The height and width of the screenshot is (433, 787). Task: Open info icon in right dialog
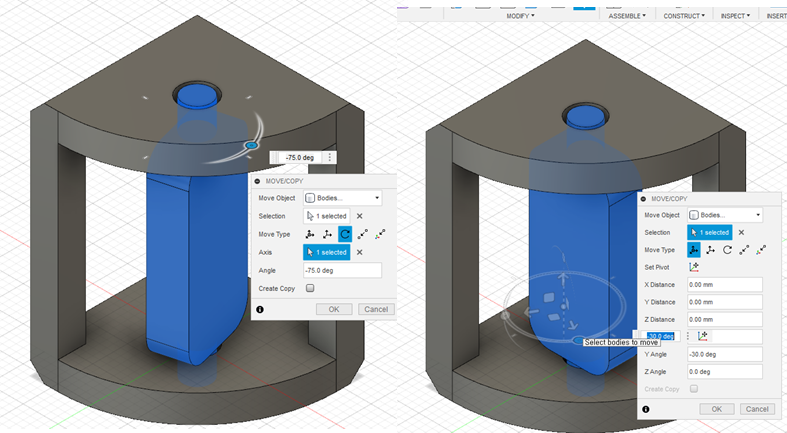point(645,409)
